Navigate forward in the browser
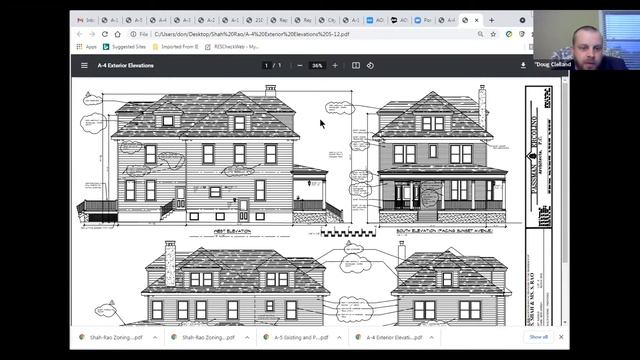This screenshot has width=640, height=360. click(92, 34)
